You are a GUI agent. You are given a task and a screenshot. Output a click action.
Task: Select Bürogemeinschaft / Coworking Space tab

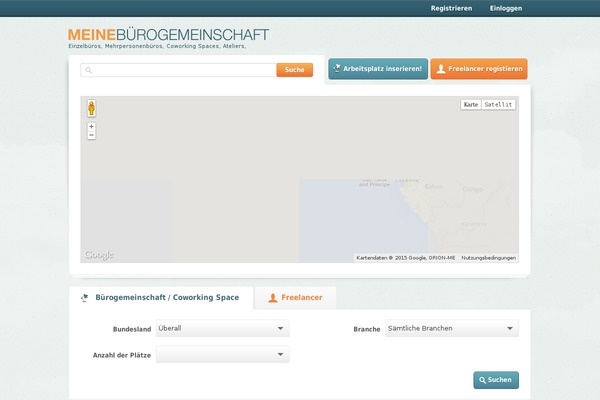(161, 298)
